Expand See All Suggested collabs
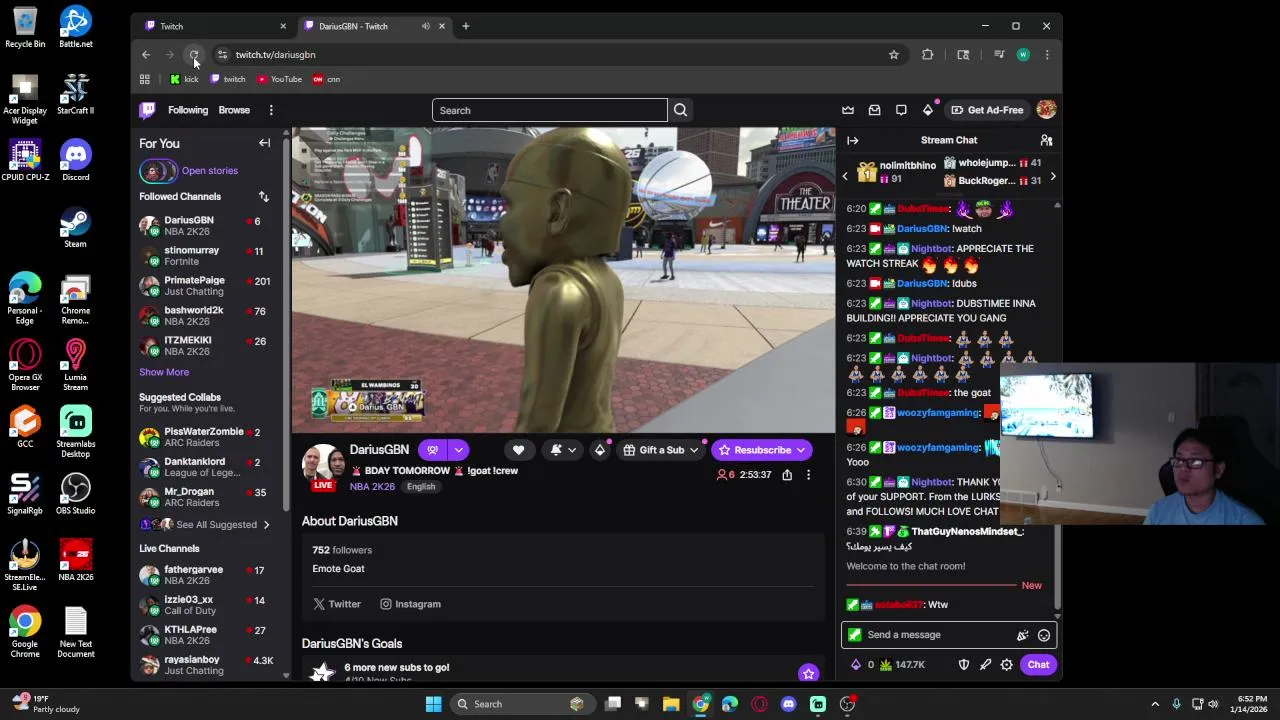 (208, 525)
